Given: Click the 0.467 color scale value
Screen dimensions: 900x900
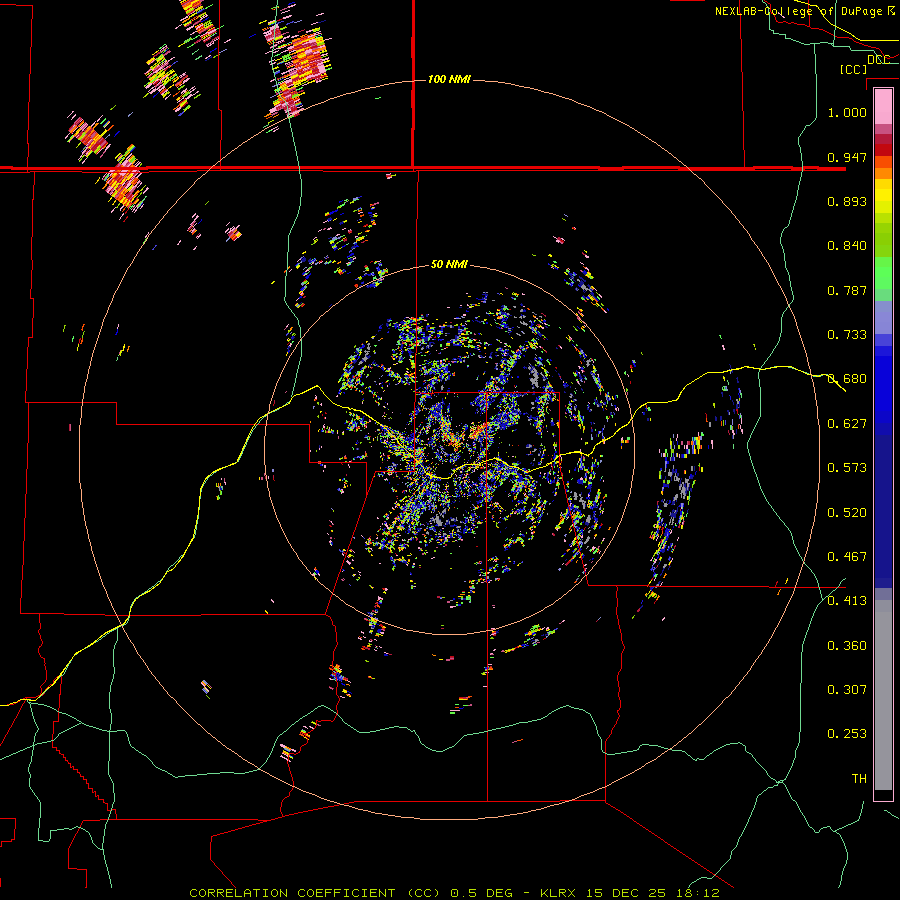Looking at the screenshot, I should click(x=847, y=557).
